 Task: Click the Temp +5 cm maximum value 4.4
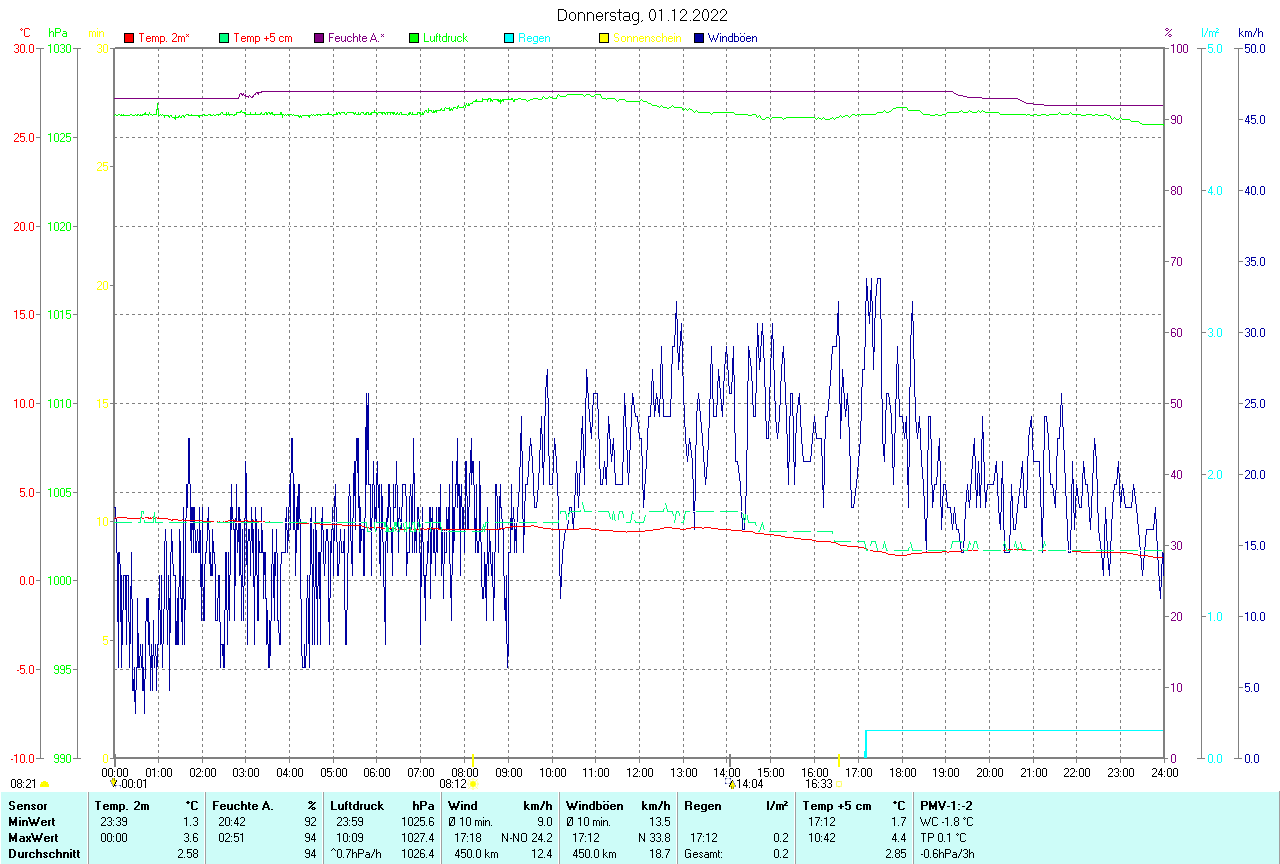[x=898, y=837]
